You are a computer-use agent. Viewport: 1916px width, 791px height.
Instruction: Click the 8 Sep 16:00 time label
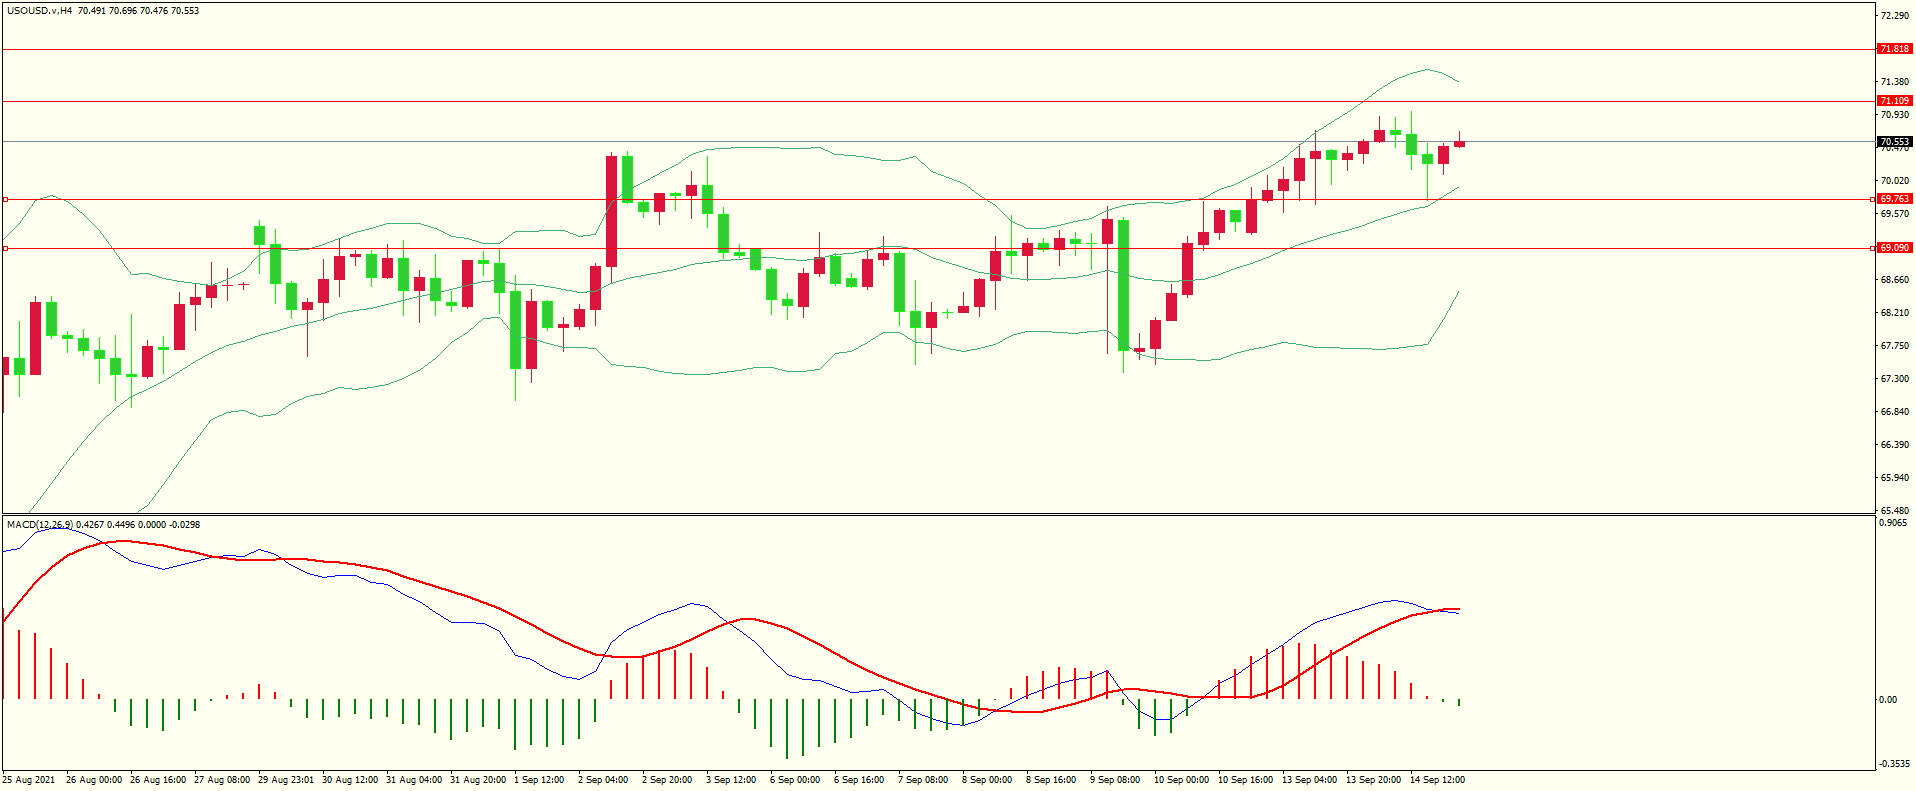1051,780
